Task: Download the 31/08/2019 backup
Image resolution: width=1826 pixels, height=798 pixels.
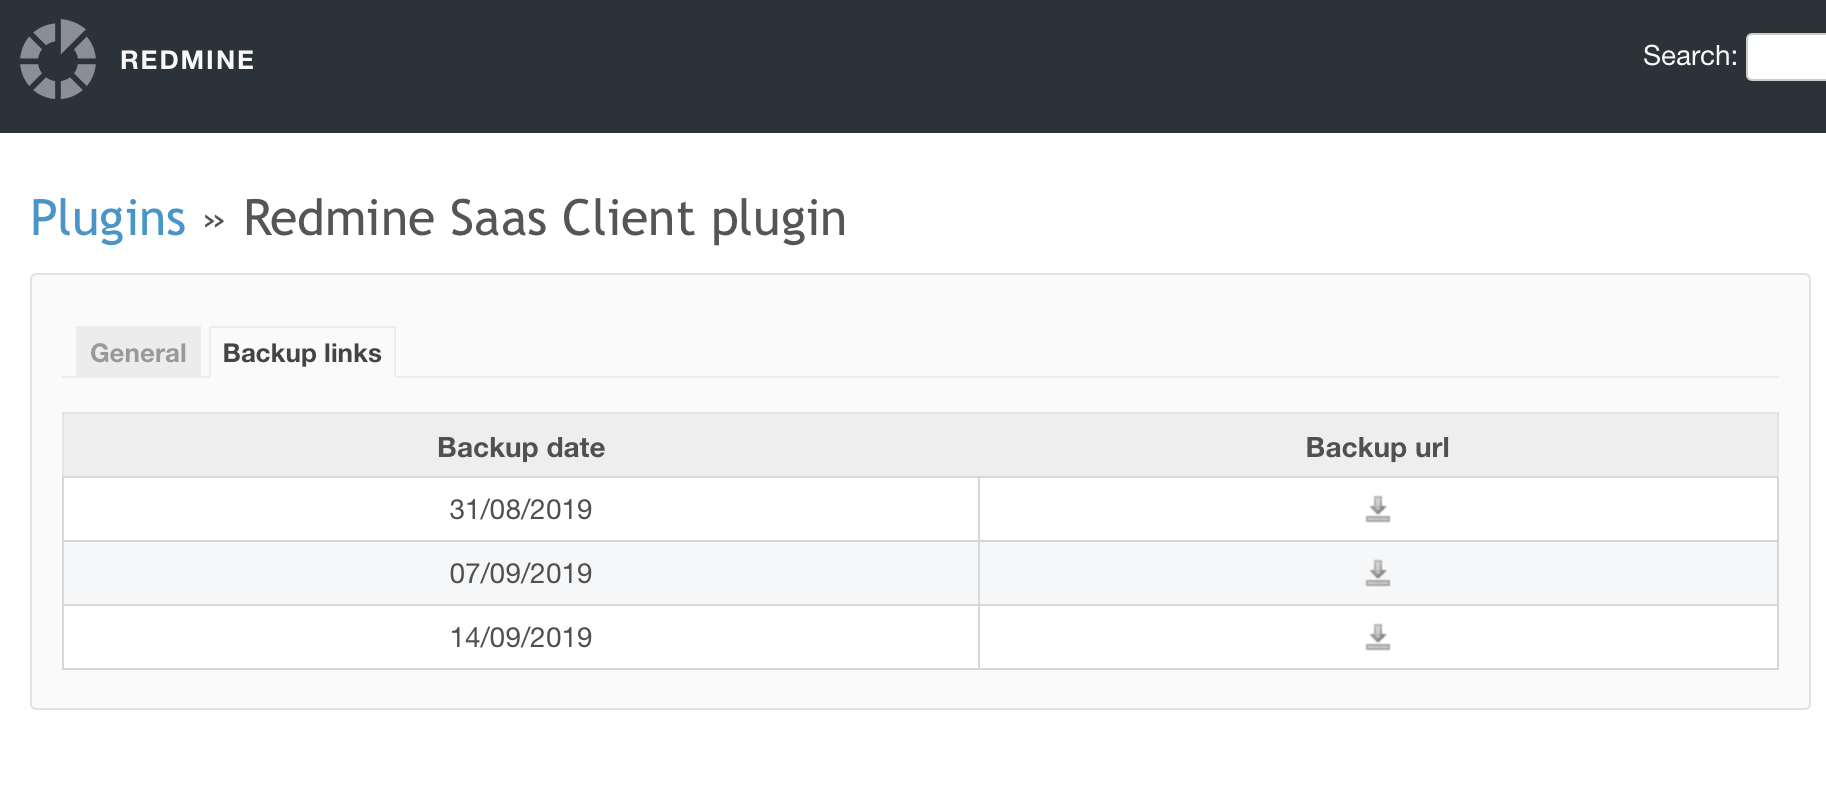Action: pos(1378,509)
